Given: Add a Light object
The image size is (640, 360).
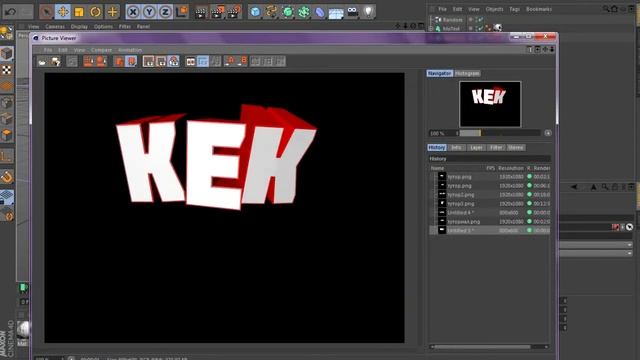Looking at the screenshot, I should 368,12.
